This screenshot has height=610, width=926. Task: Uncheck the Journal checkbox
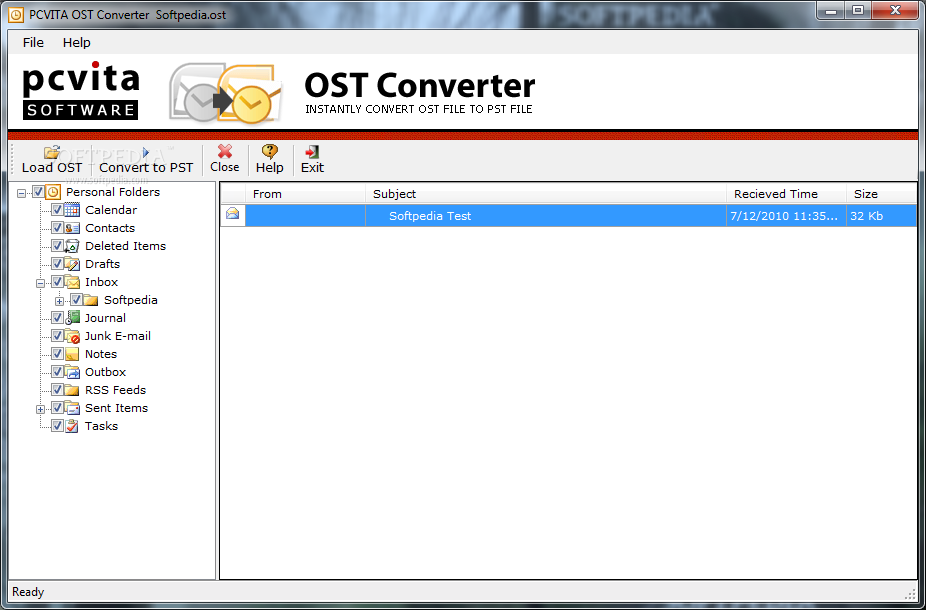click(x=57, y=318)
